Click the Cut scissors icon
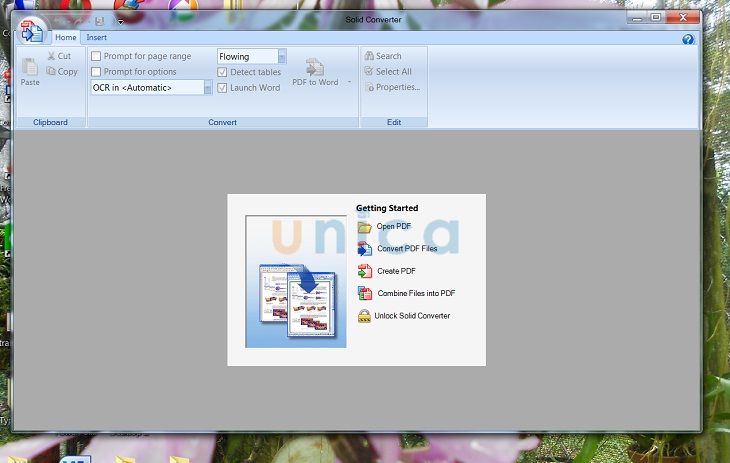This screenshot has height=463, width=730. pyautogui.click(x=51, y=56)
